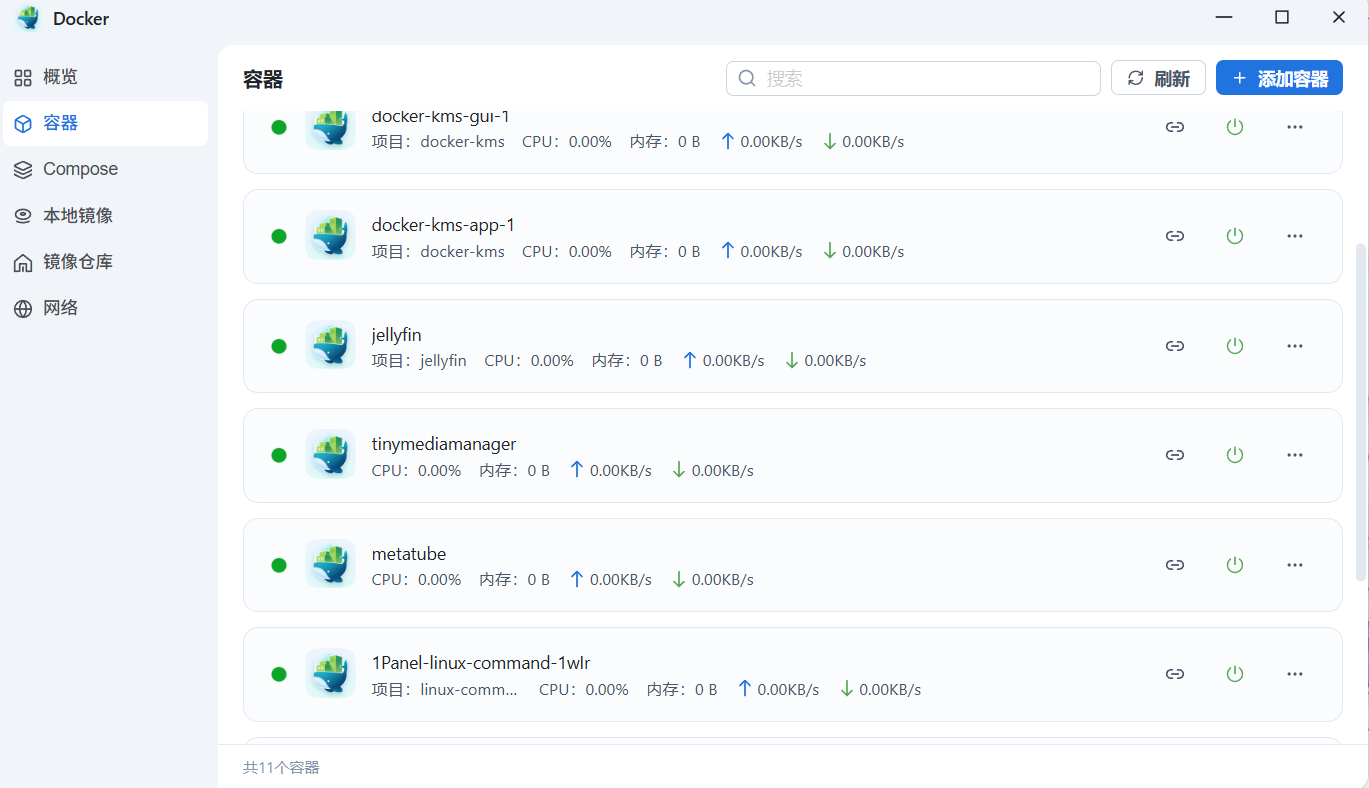The image size is (1369, 788).
Task: Click the 1Panel-linux-command-1wlr whale icon
Action: coord(330,674)
